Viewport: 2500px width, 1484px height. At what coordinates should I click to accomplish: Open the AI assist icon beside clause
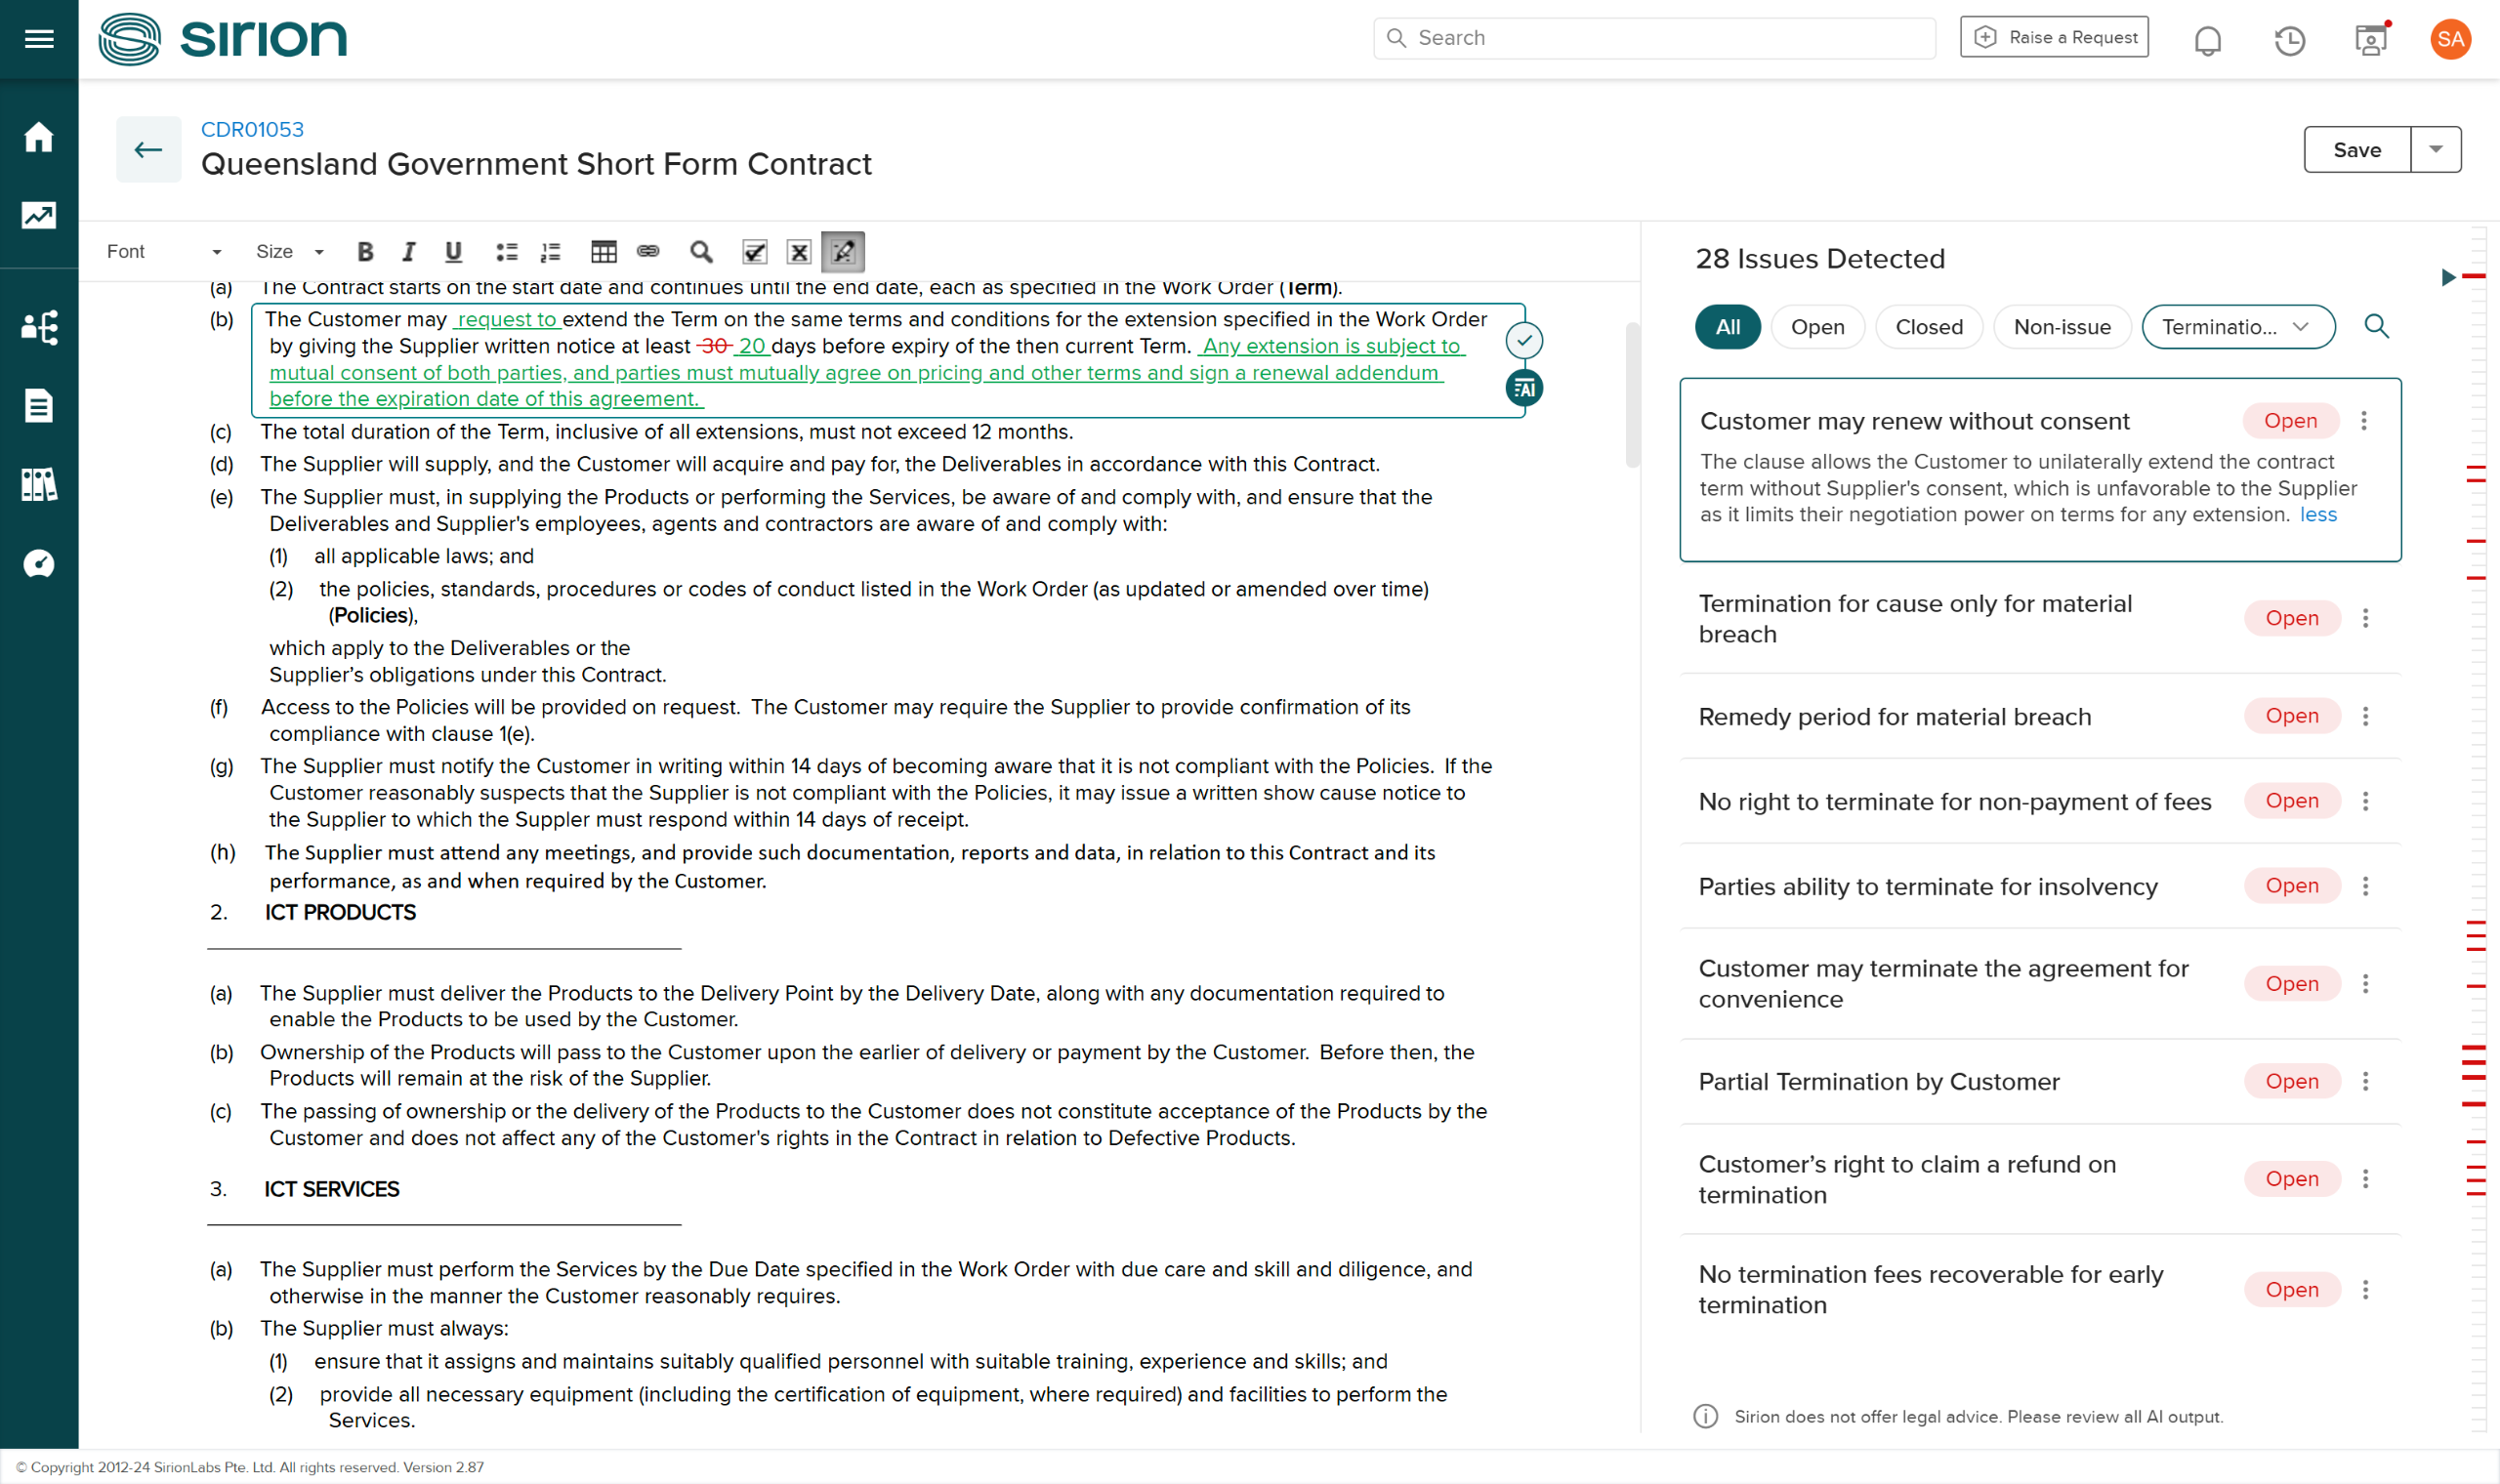click(1523, 388)
